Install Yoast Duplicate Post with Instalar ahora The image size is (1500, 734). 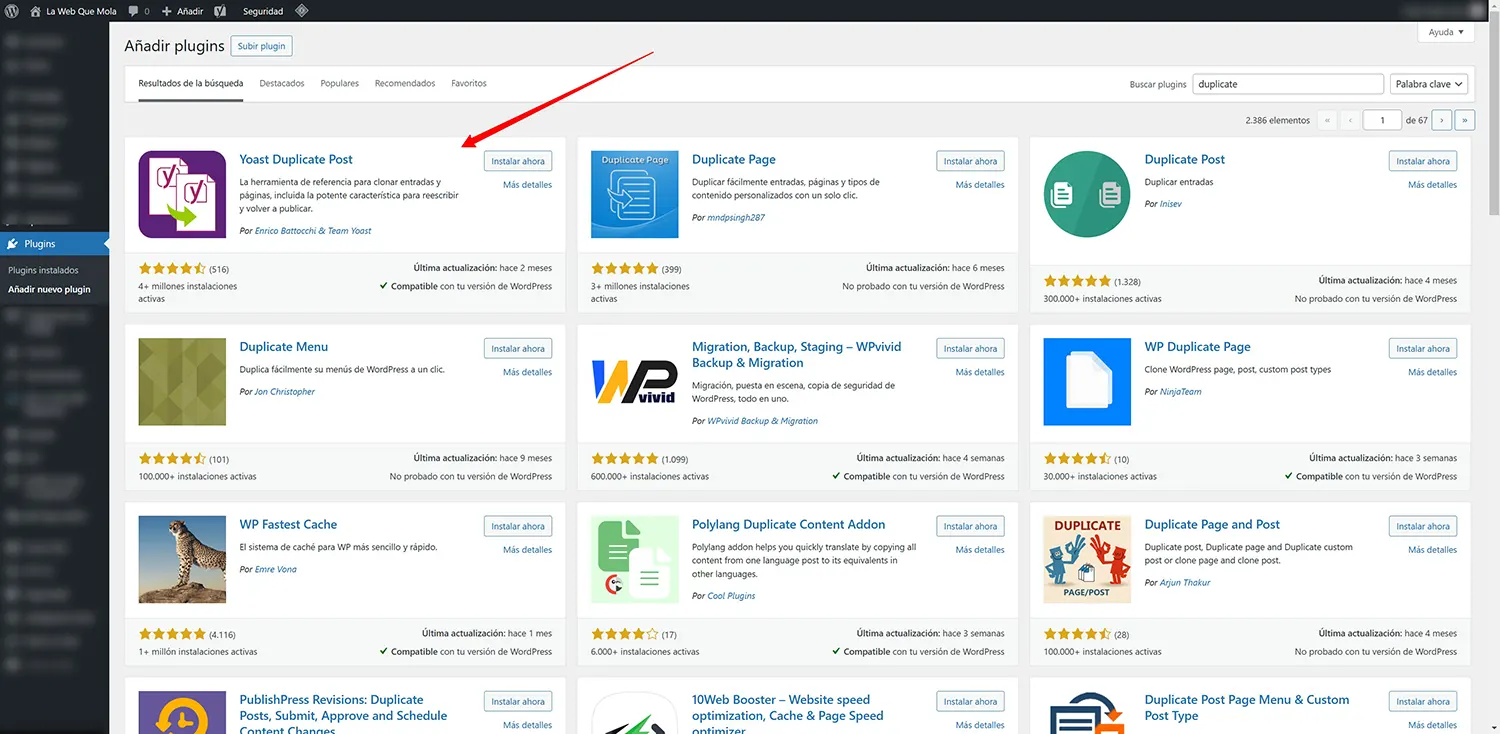click(x=518, y=161)
